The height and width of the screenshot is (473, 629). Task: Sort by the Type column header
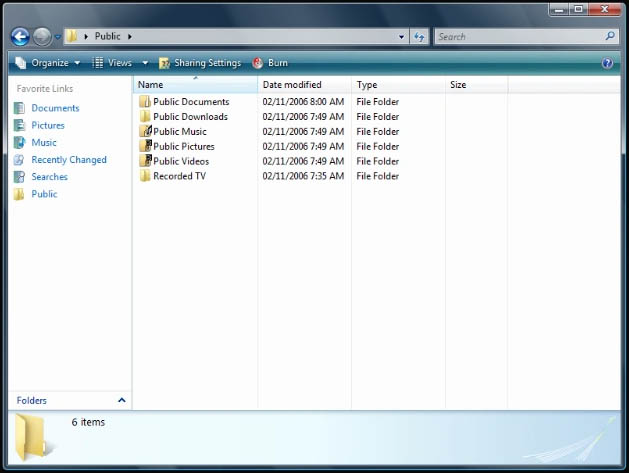click(x=398, y=85)
